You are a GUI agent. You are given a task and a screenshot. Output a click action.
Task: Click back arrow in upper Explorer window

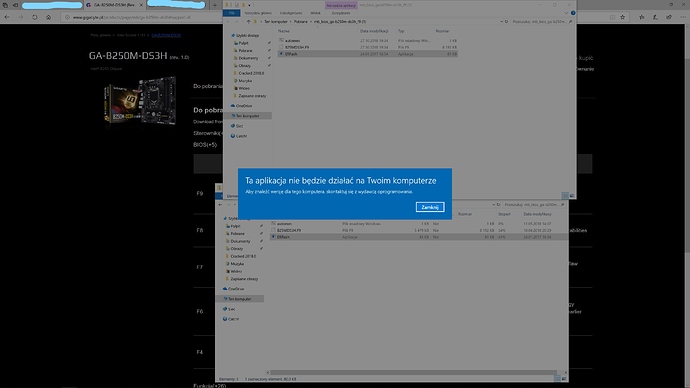tap(228, 22)
